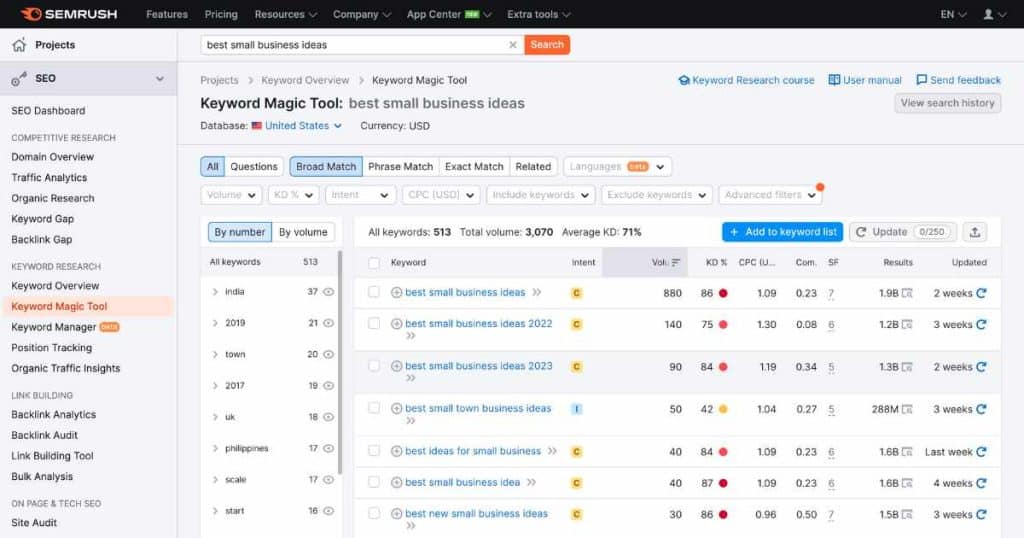Add 'best small business idea' via plus icon
Viewport: 1024px width, 538px height.
396,483
